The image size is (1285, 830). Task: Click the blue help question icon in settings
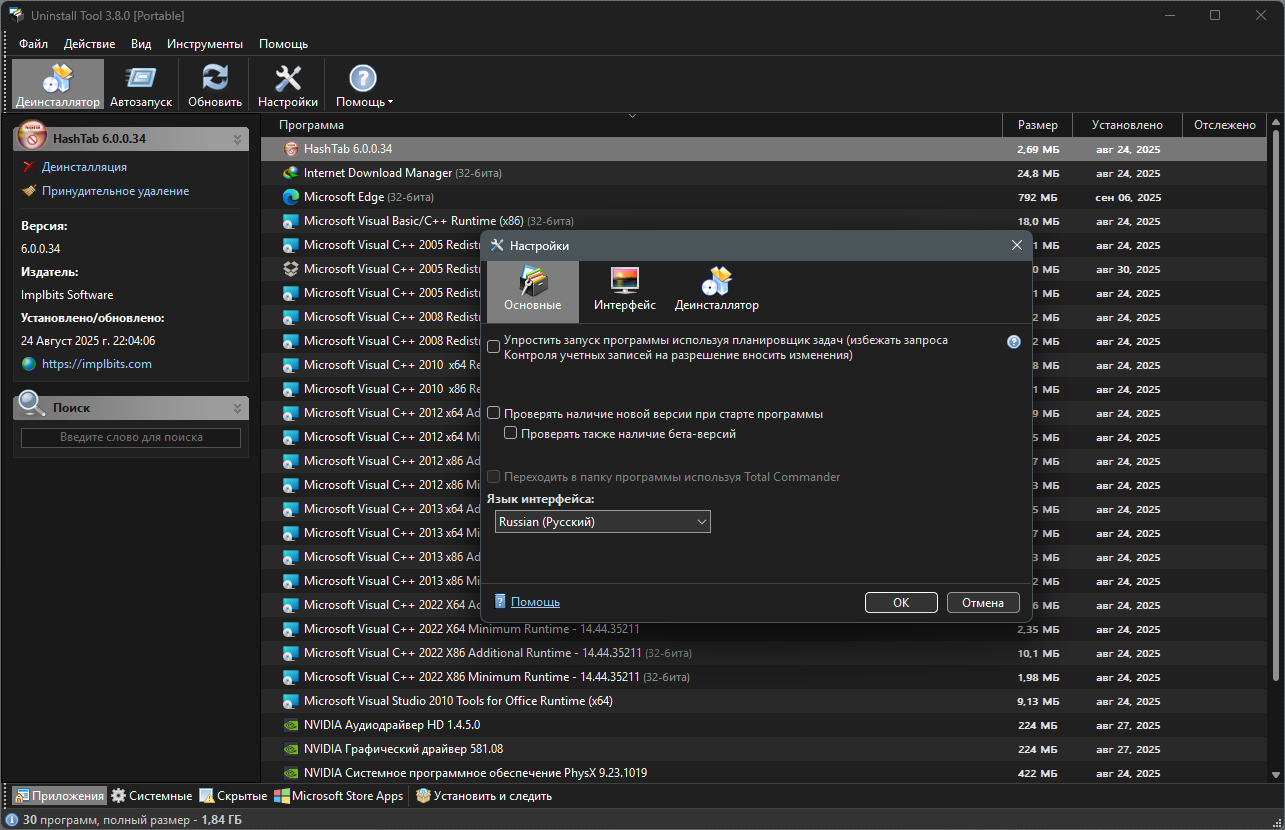[1014, 341]
